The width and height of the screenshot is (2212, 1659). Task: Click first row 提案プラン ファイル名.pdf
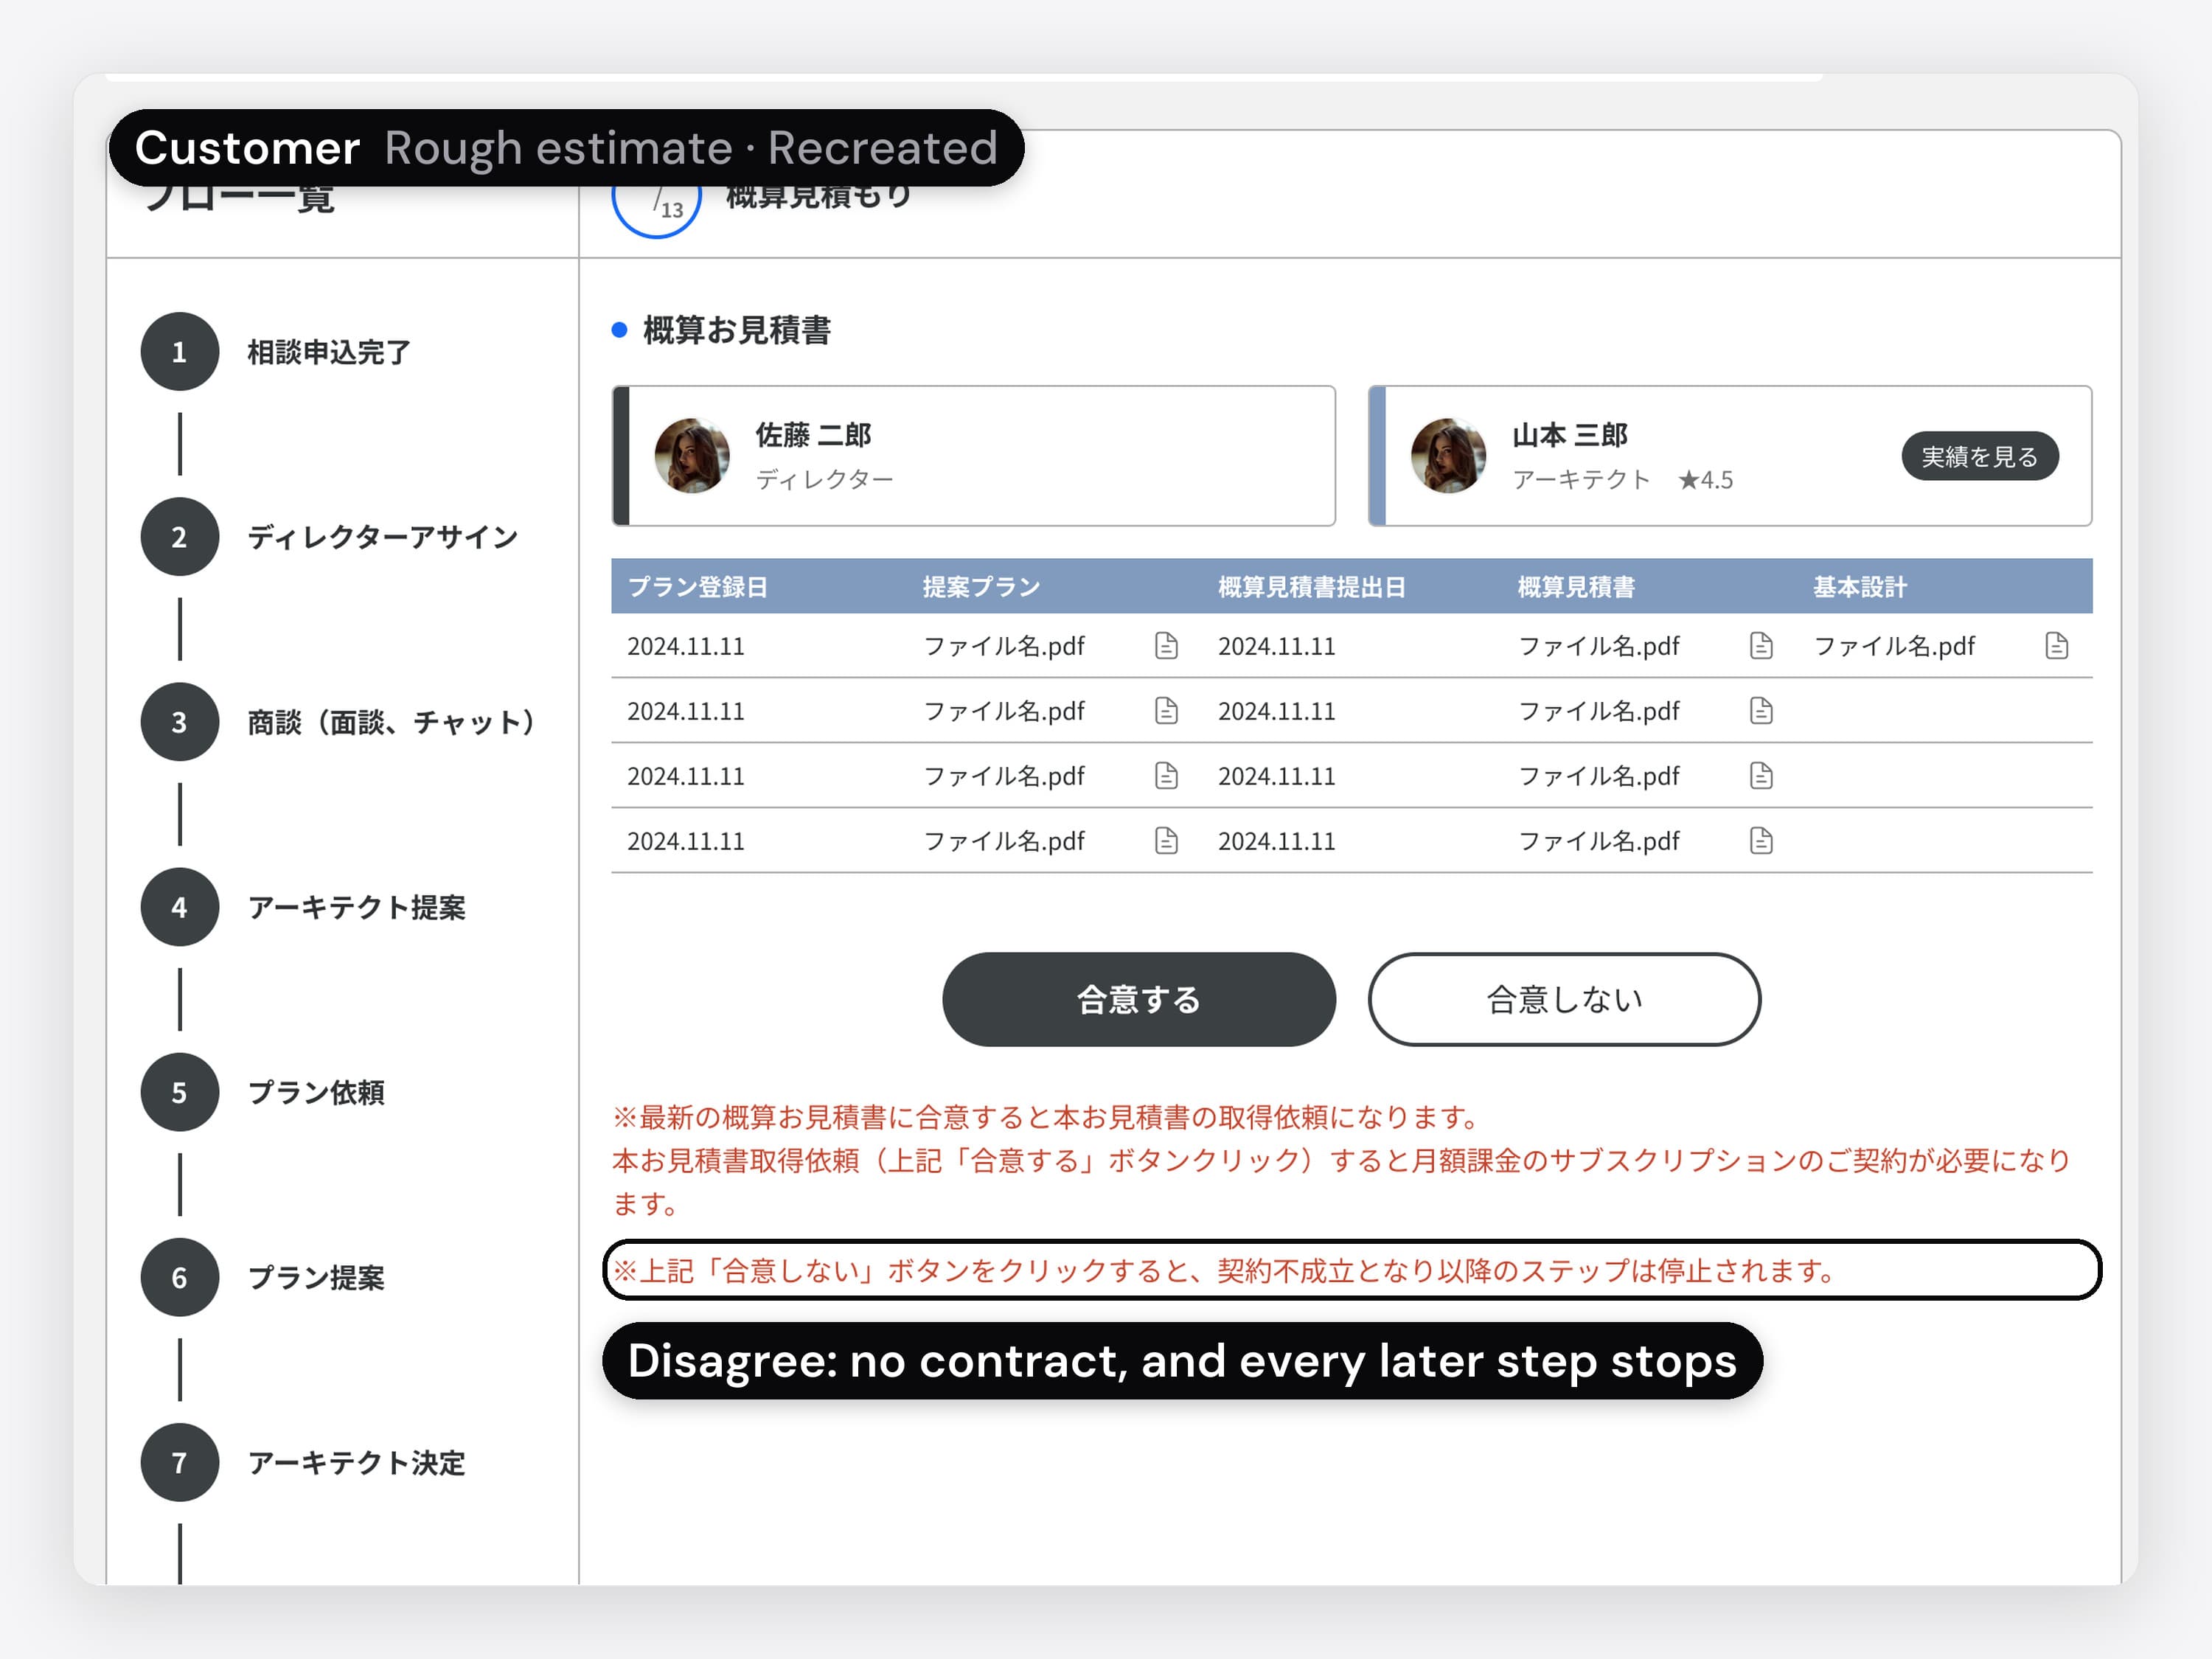1004,646
